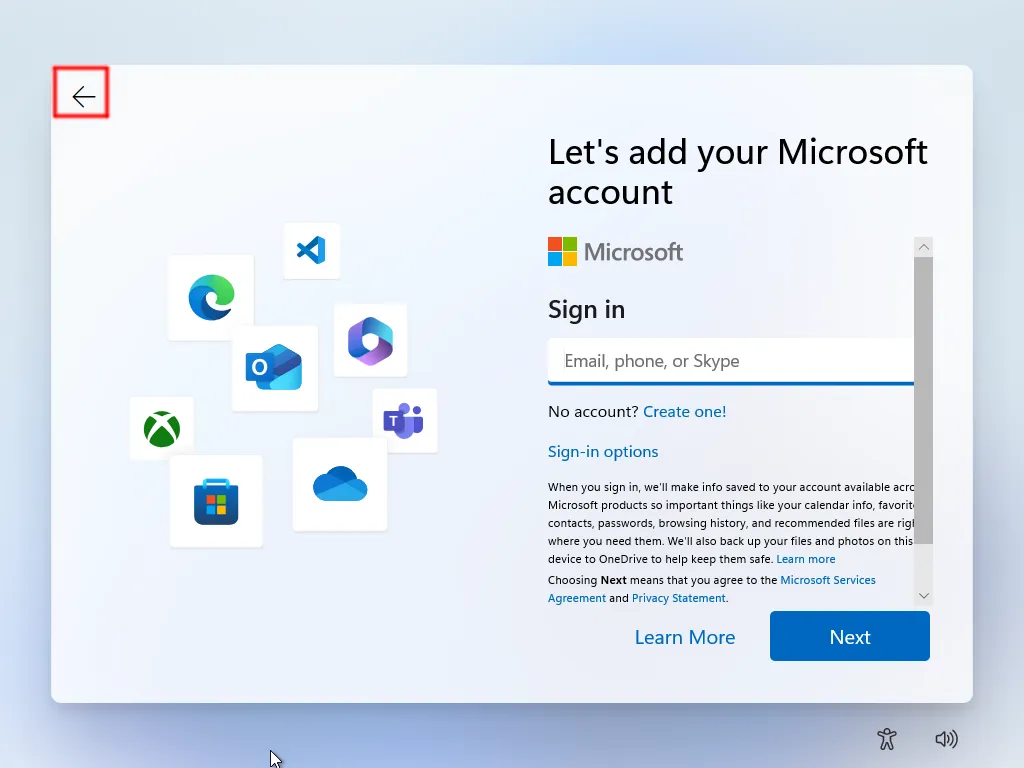Screen dimensions: 1024x768
Task: Click the volume icon in the corner
Action: 946,738
